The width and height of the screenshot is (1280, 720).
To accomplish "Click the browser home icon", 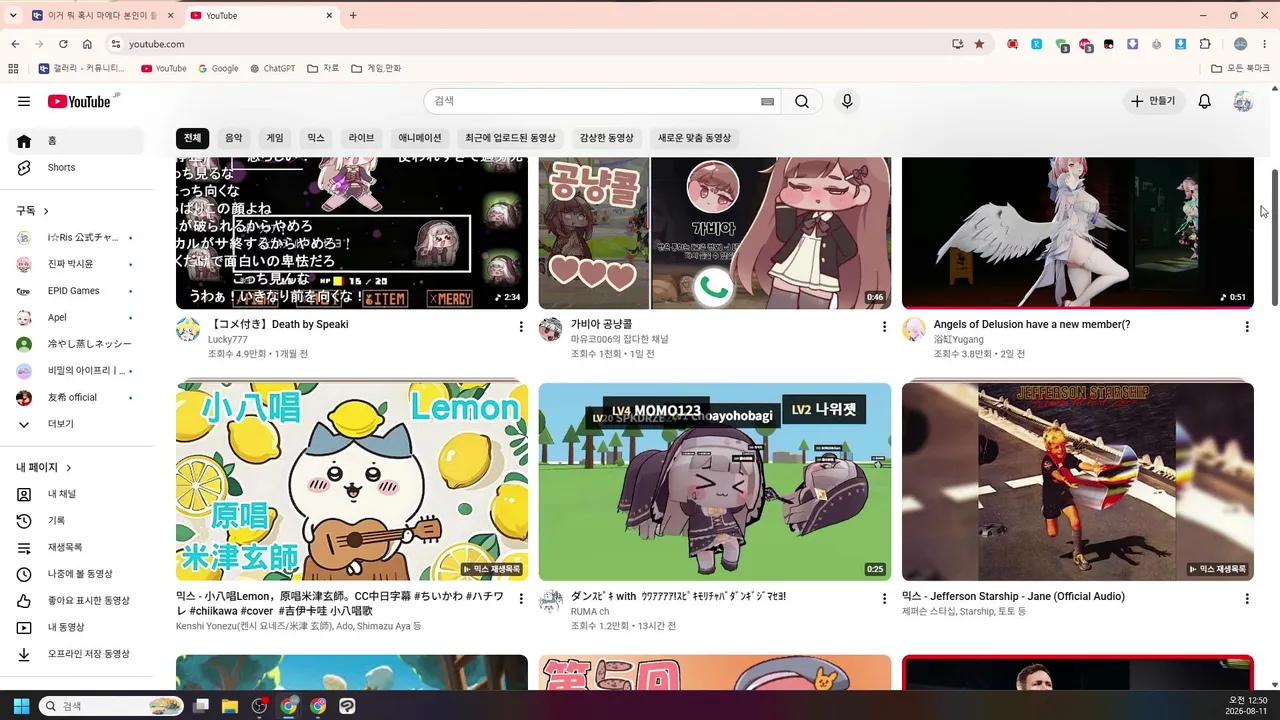I will (87, 44).
